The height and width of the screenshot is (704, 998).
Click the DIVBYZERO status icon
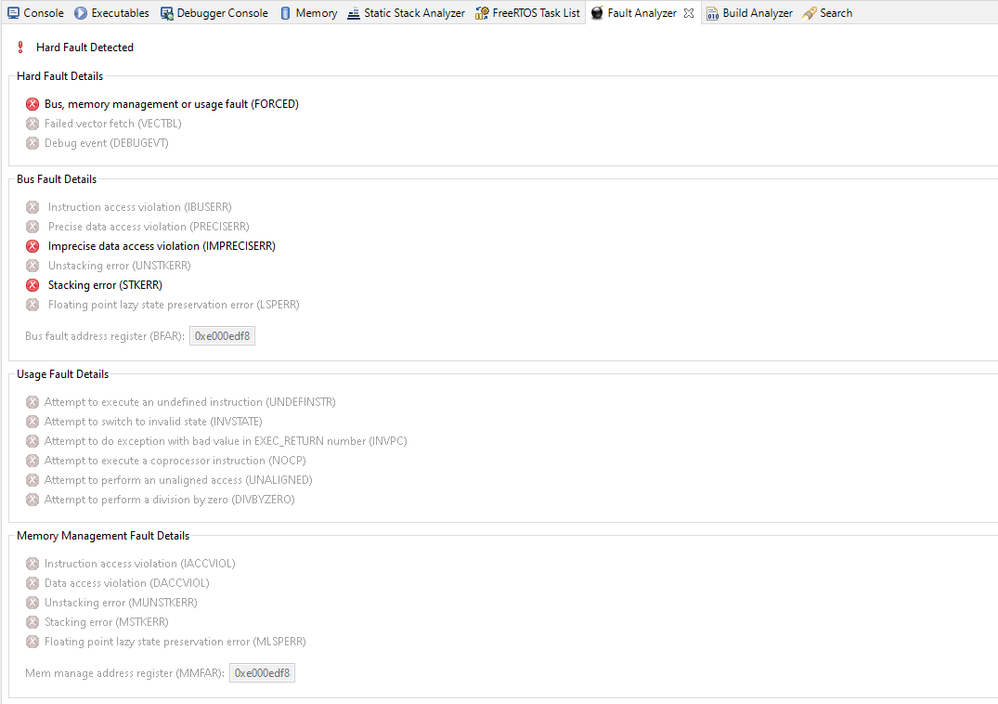pyautogui.click(x=32, y=500)
